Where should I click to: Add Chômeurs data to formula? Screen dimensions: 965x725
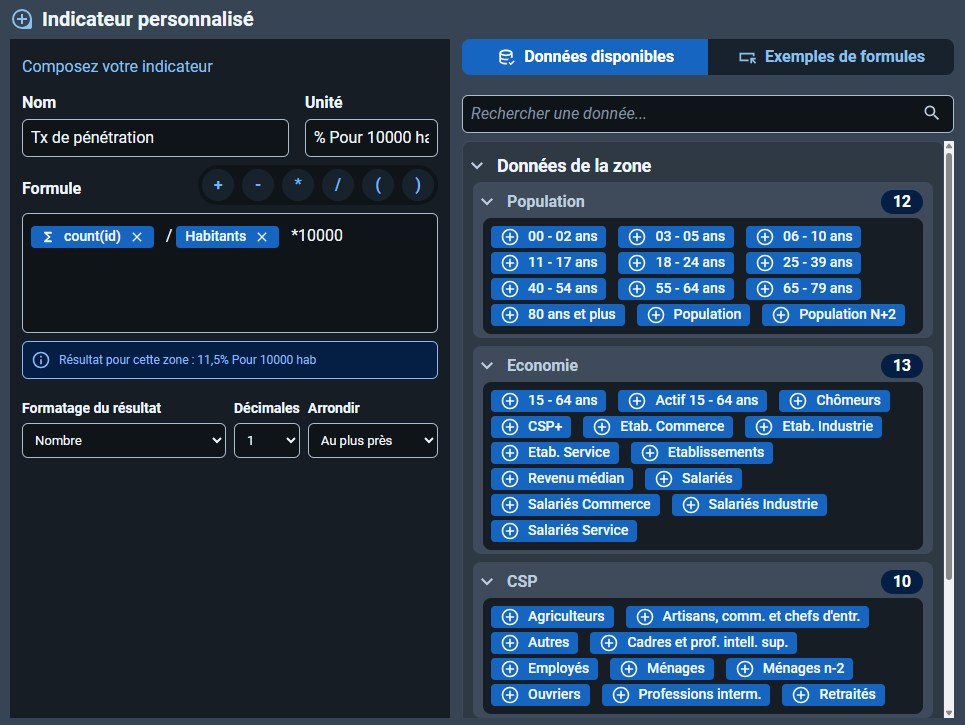click(834, 401)
